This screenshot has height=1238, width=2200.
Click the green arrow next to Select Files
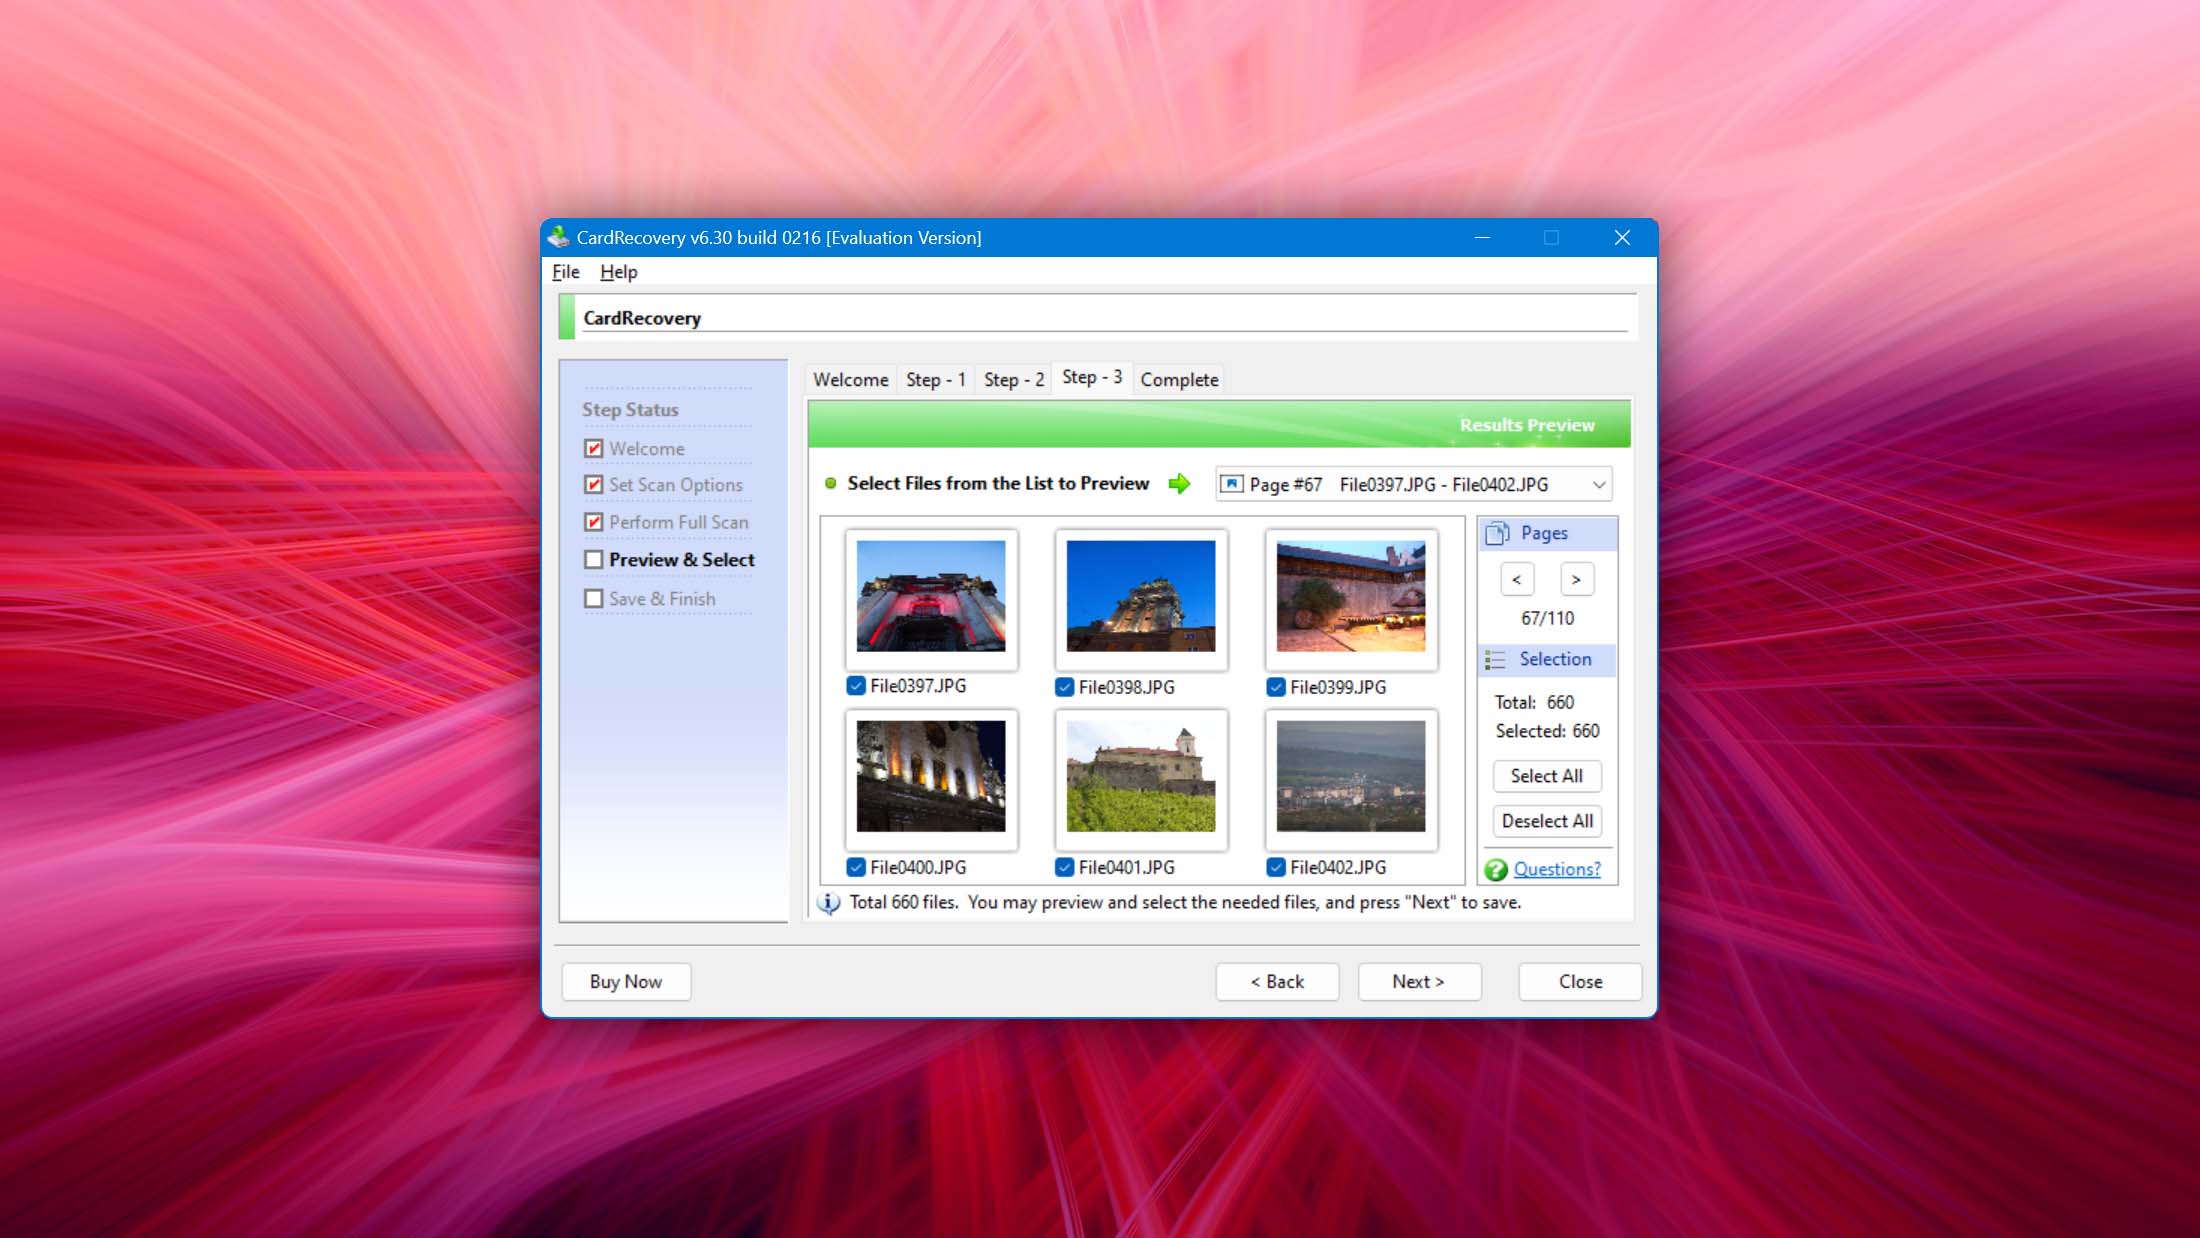click(1180, 484)
